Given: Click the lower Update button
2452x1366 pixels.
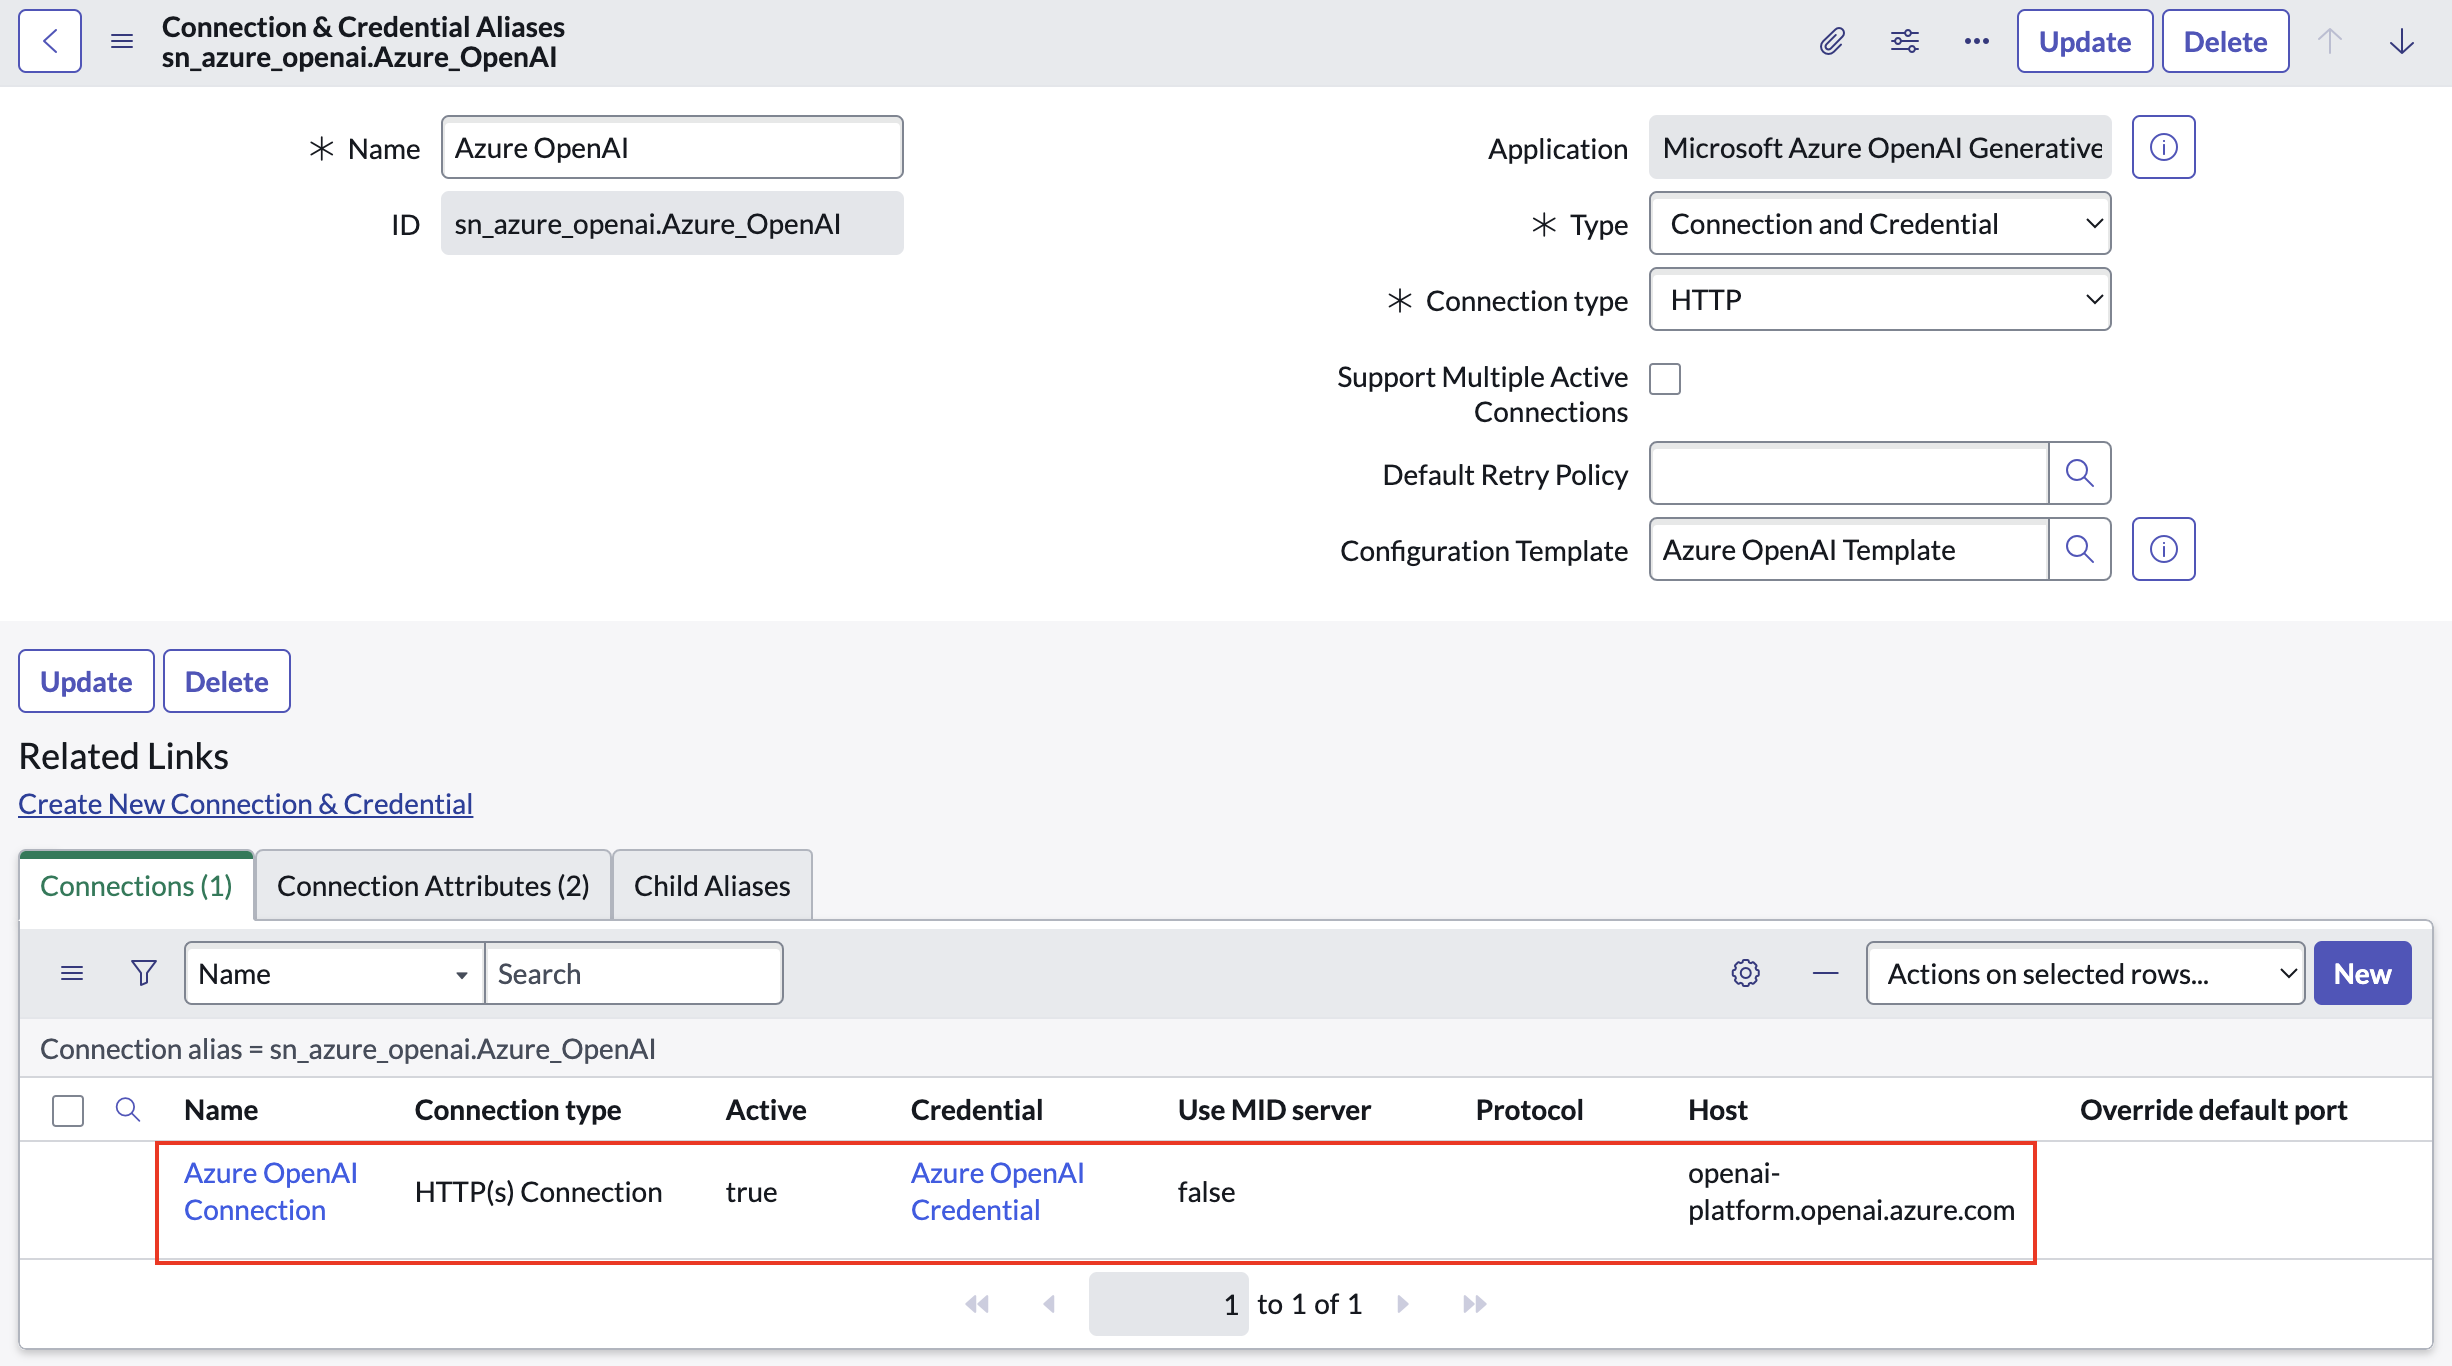Looking at the screenshot, I should click(86, 681).
